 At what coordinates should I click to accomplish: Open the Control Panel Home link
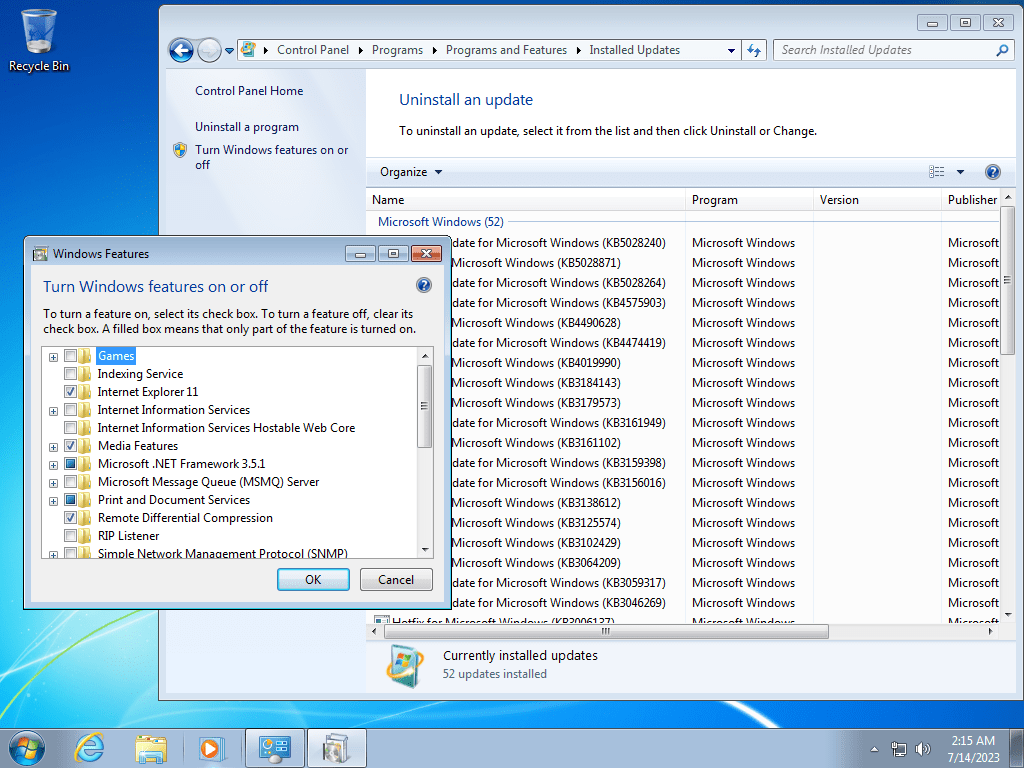[x=249, y=91]
